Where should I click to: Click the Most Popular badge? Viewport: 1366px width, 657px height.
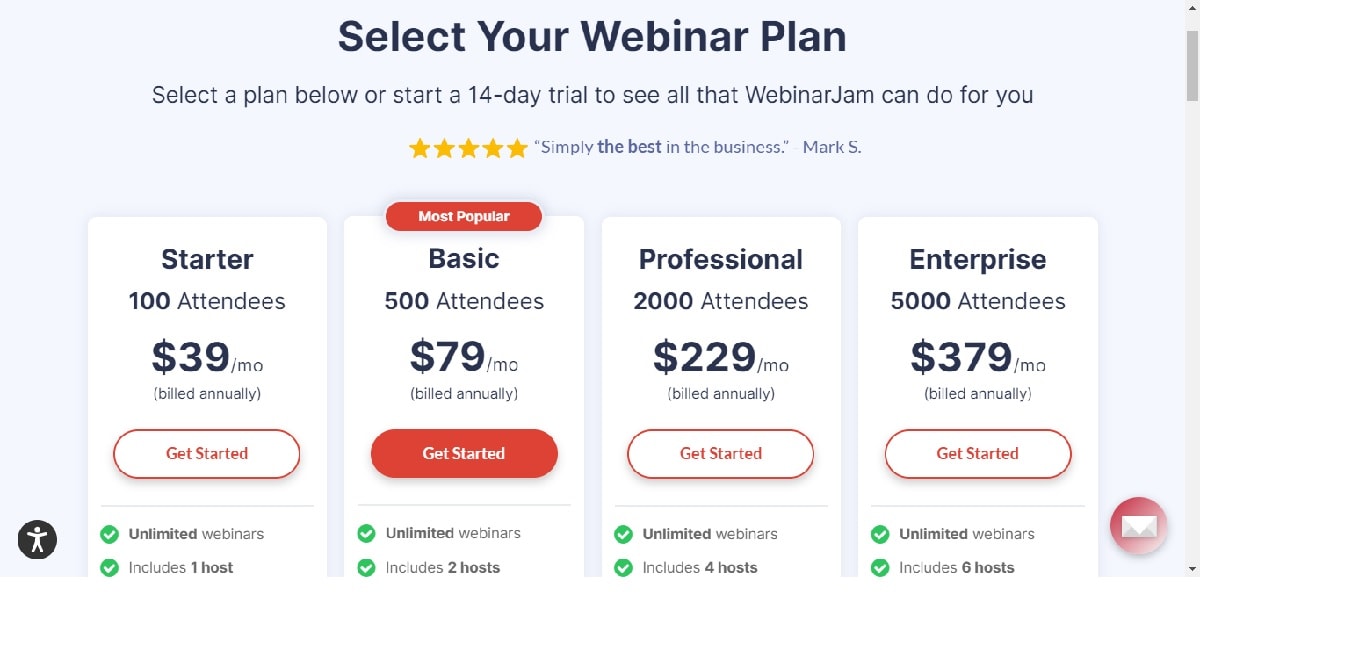[x=464, y=216]
